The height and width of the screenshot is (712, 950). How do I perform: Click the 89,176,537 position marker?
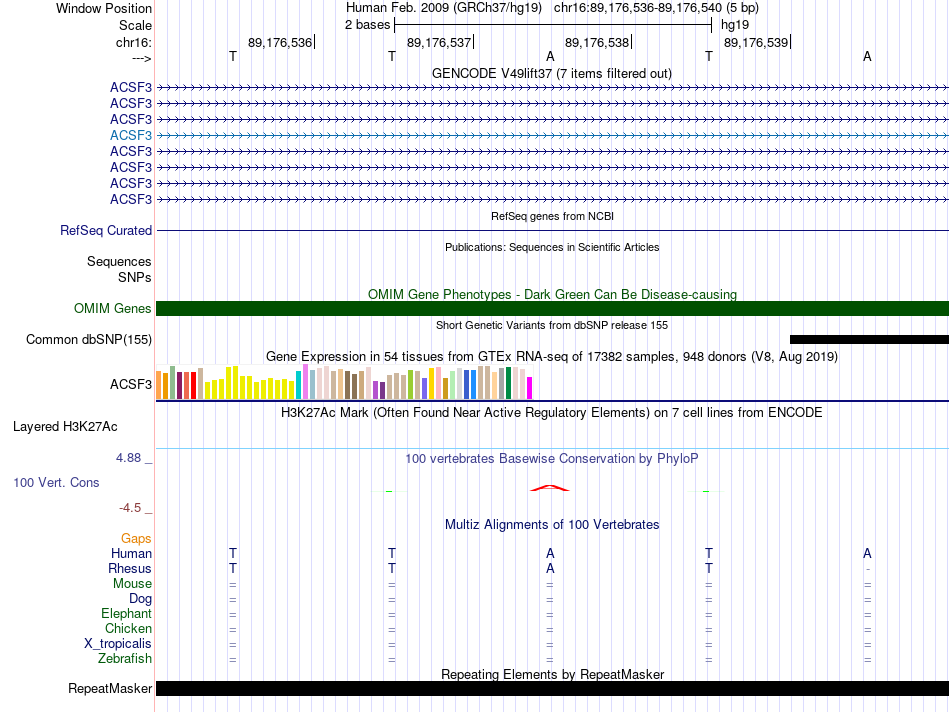tap(439, 42)
